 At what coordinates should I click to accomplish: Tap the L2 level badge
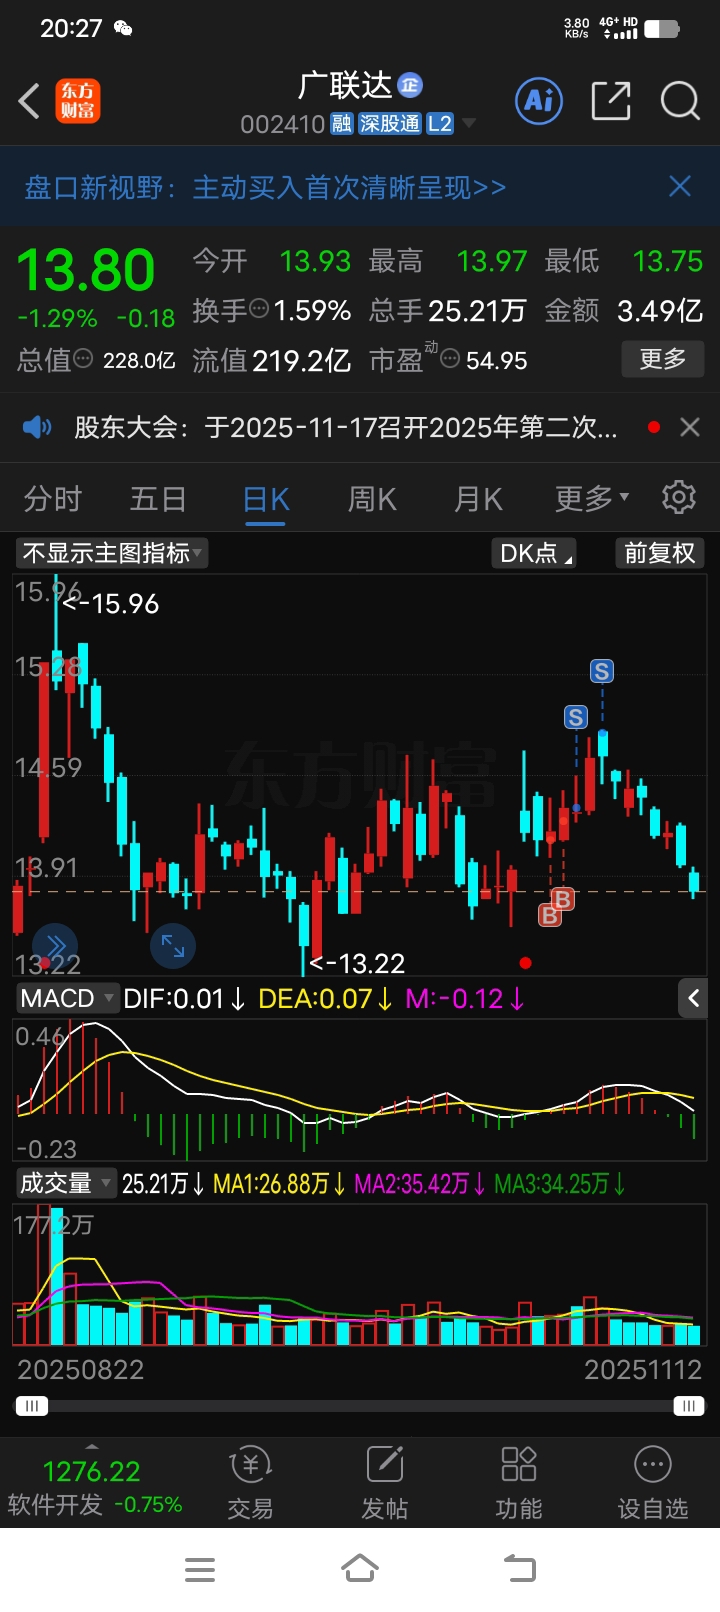[x=440, y=124]
